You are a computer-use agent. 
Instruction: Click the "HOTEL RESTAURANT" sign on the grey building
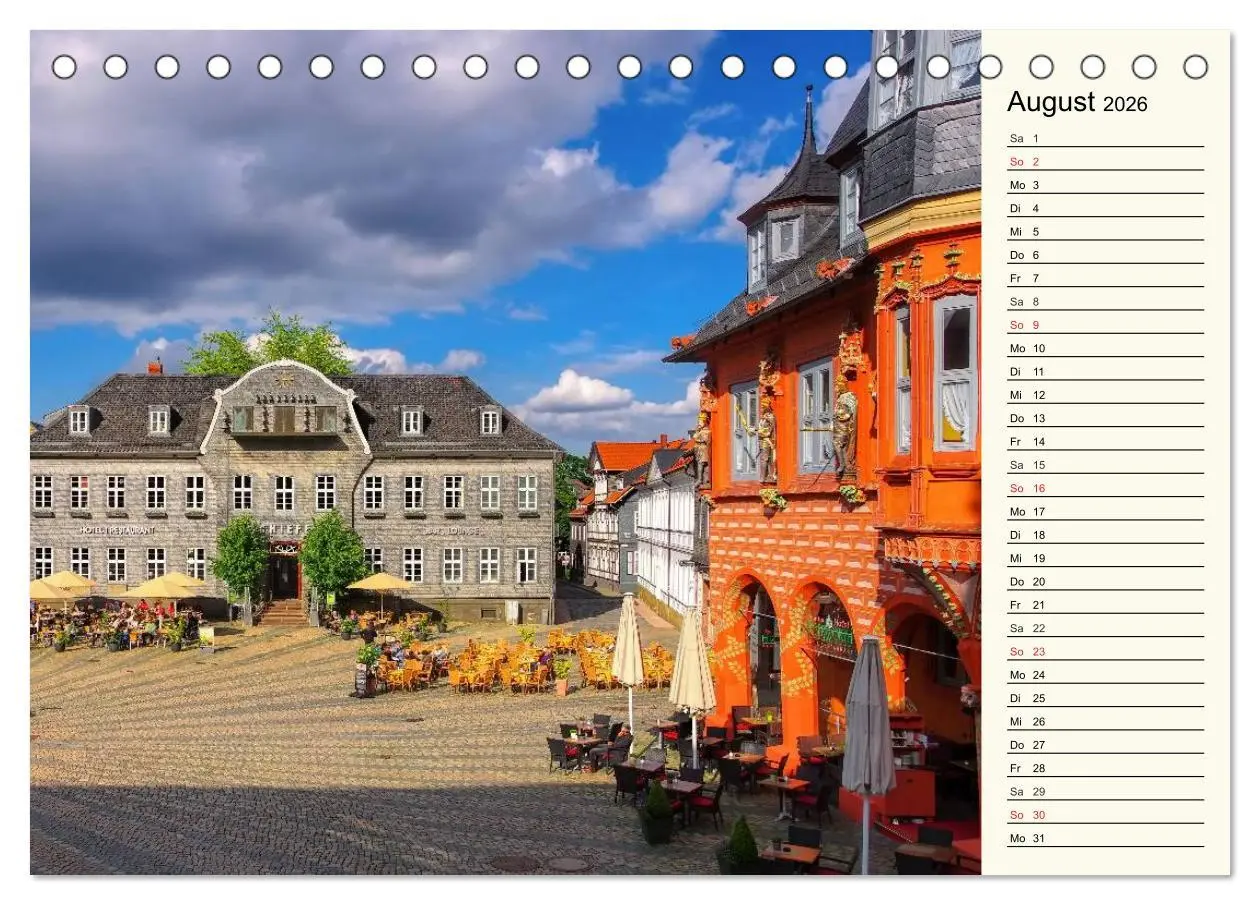(x=117, y=530)
